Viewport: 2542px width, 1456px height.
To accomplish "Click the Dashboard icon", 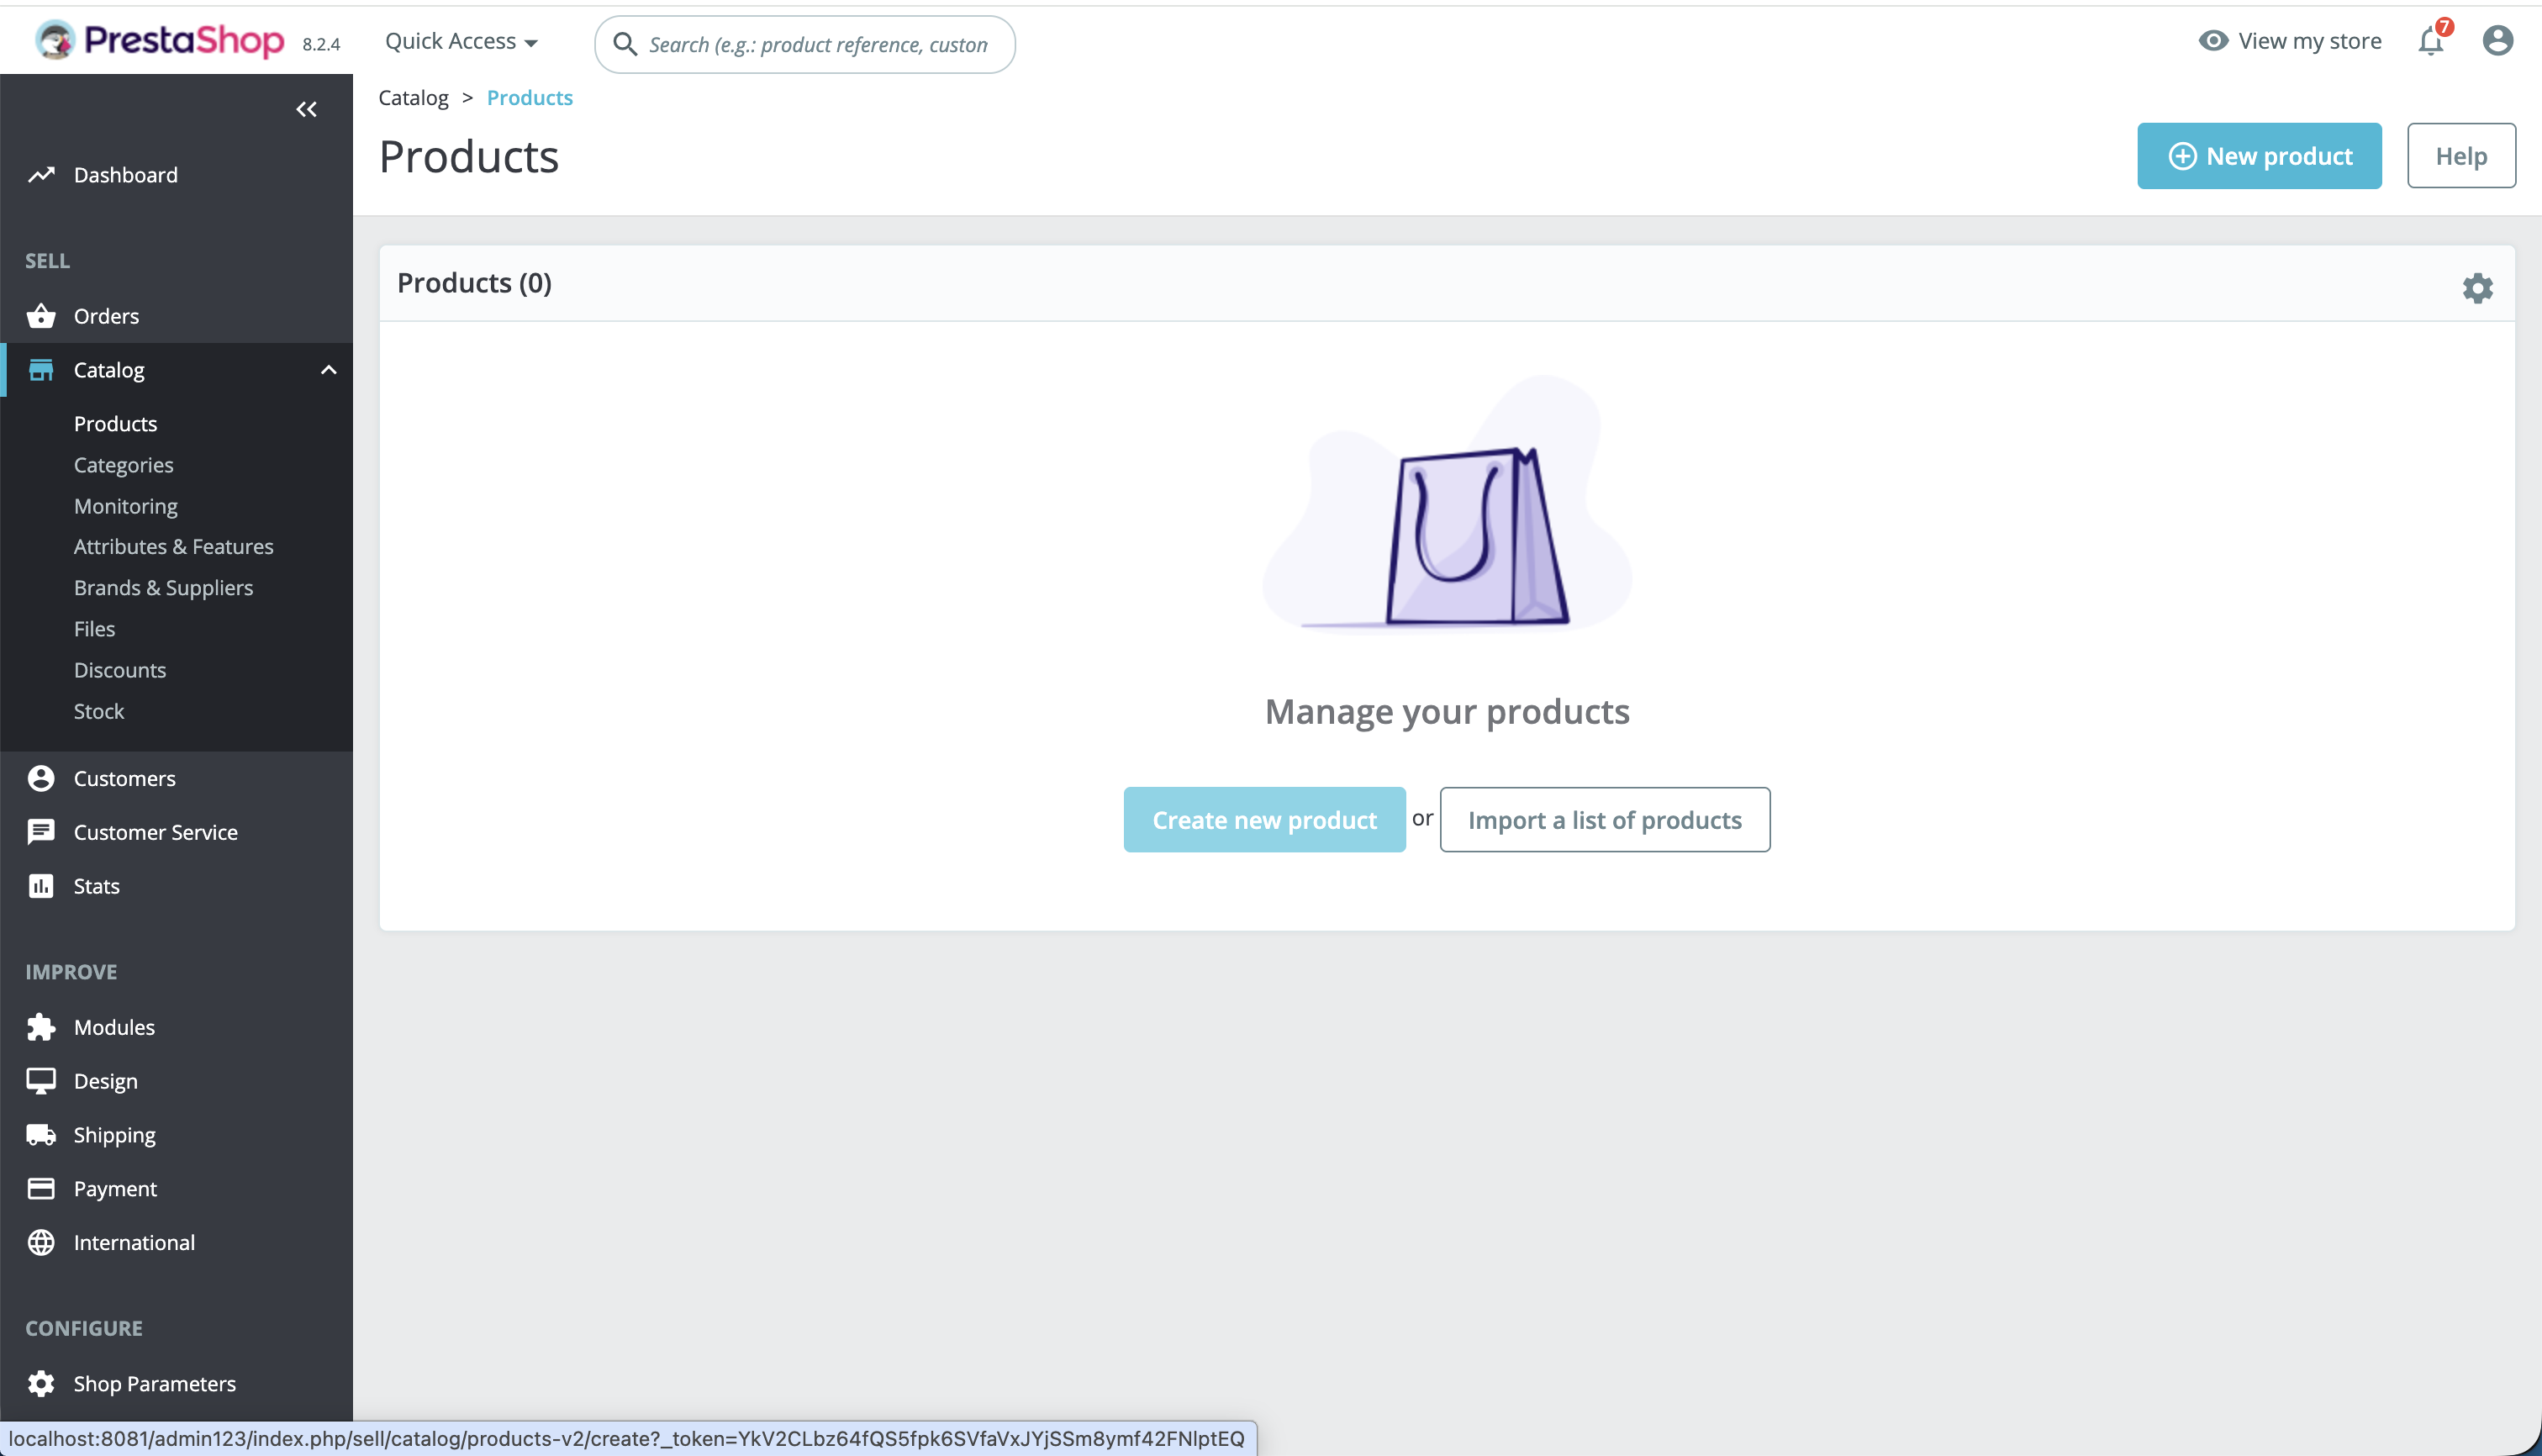I will [x=40, y=174].
